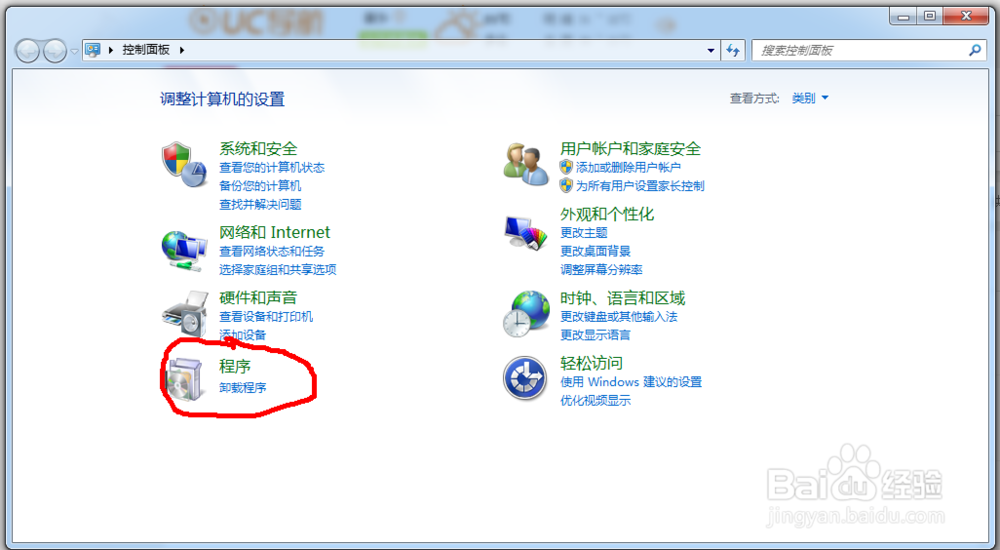The height and width of the screenshot is (550, 1000).
Task: Click 查找并解决问题 link
Action: point(260,204)
